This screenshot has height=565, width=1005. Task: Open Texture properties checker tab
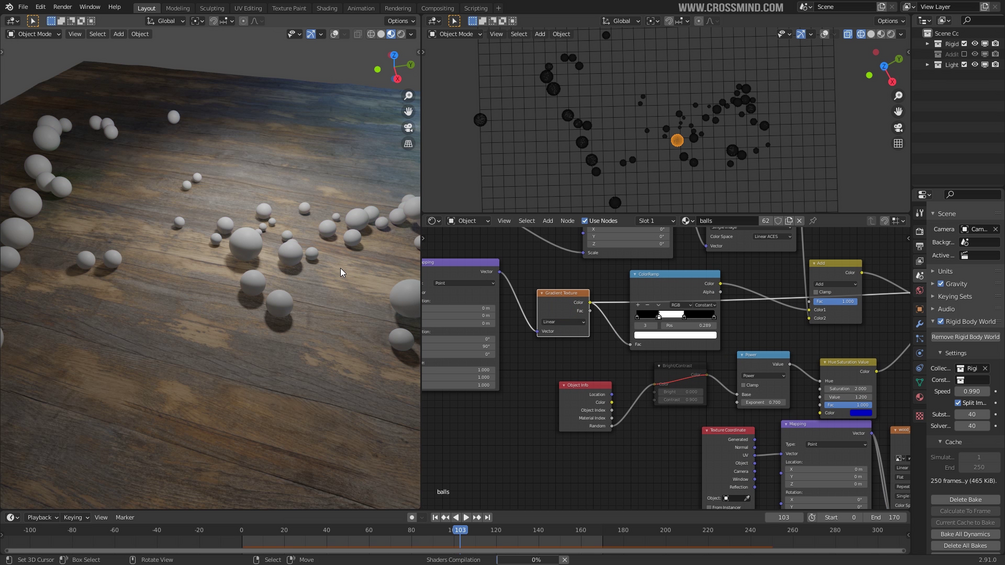pyautogui.click(x=920, y=416)
